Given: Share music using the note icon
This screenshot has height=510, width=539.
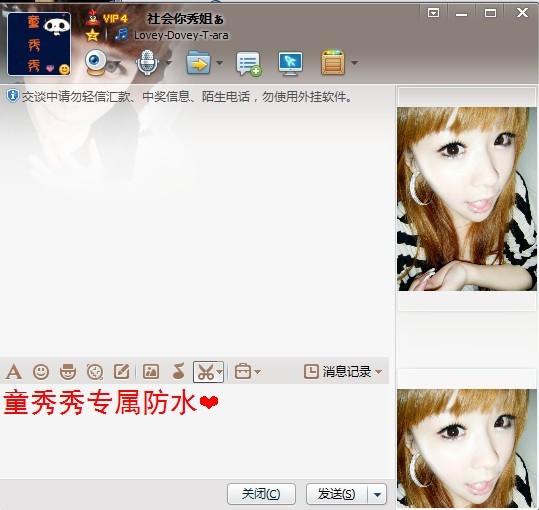Looking at the screenshot, I should pyautogui.click(x=178, y=371).
